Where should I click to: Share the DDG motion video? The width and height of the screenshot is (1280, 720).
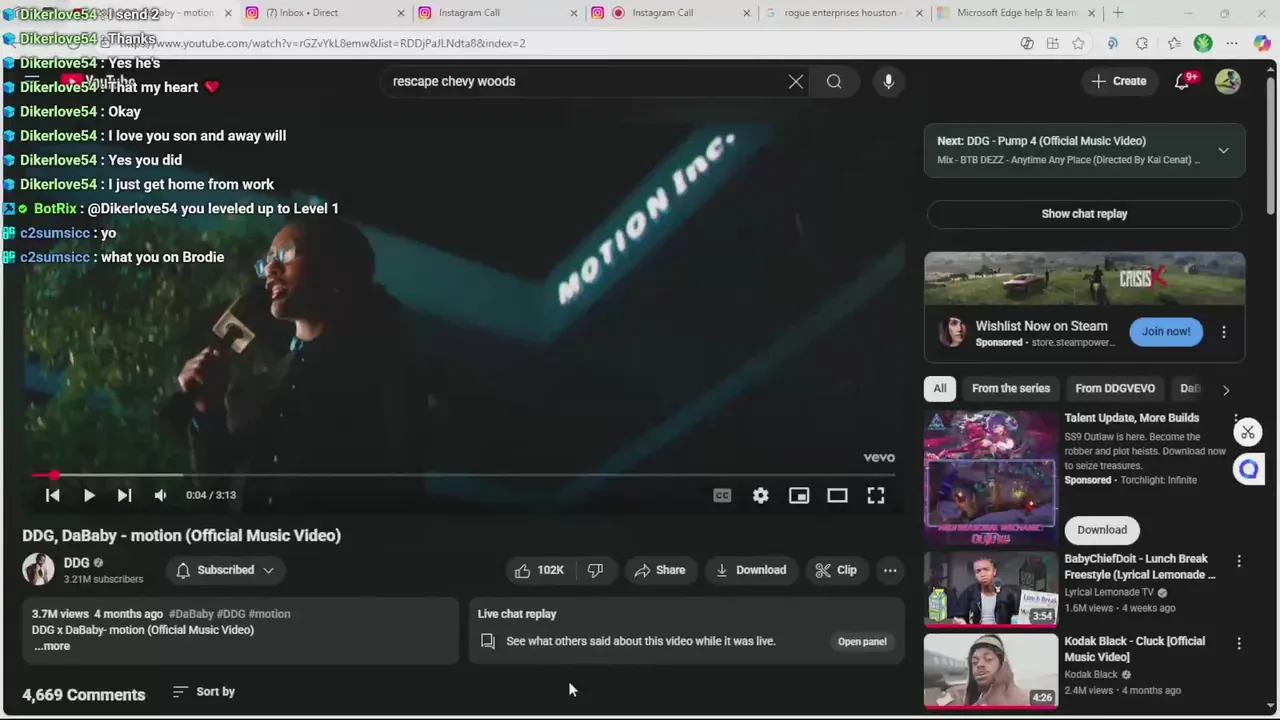pyautogui.click(x=660, y=570)
